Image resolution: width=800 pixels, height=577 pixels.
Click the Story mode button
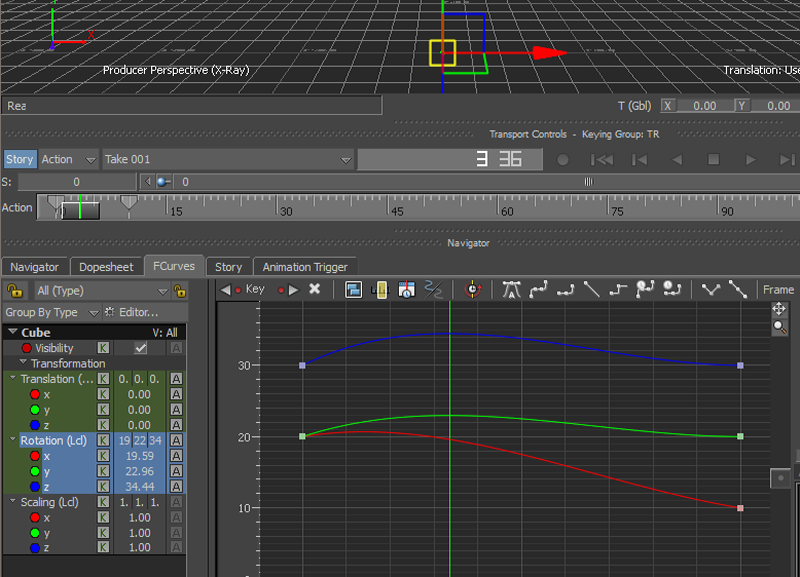tap(19, 159)
